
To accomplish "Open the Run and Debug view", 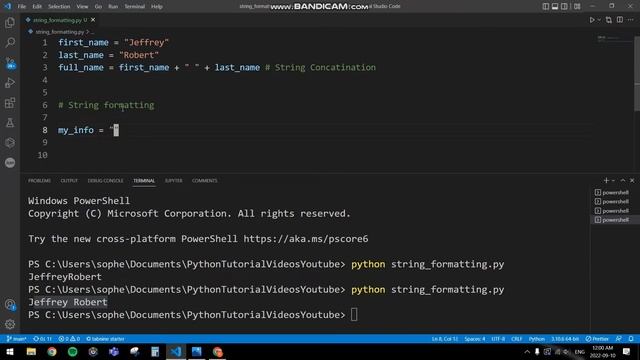I will tap(10, 83).
